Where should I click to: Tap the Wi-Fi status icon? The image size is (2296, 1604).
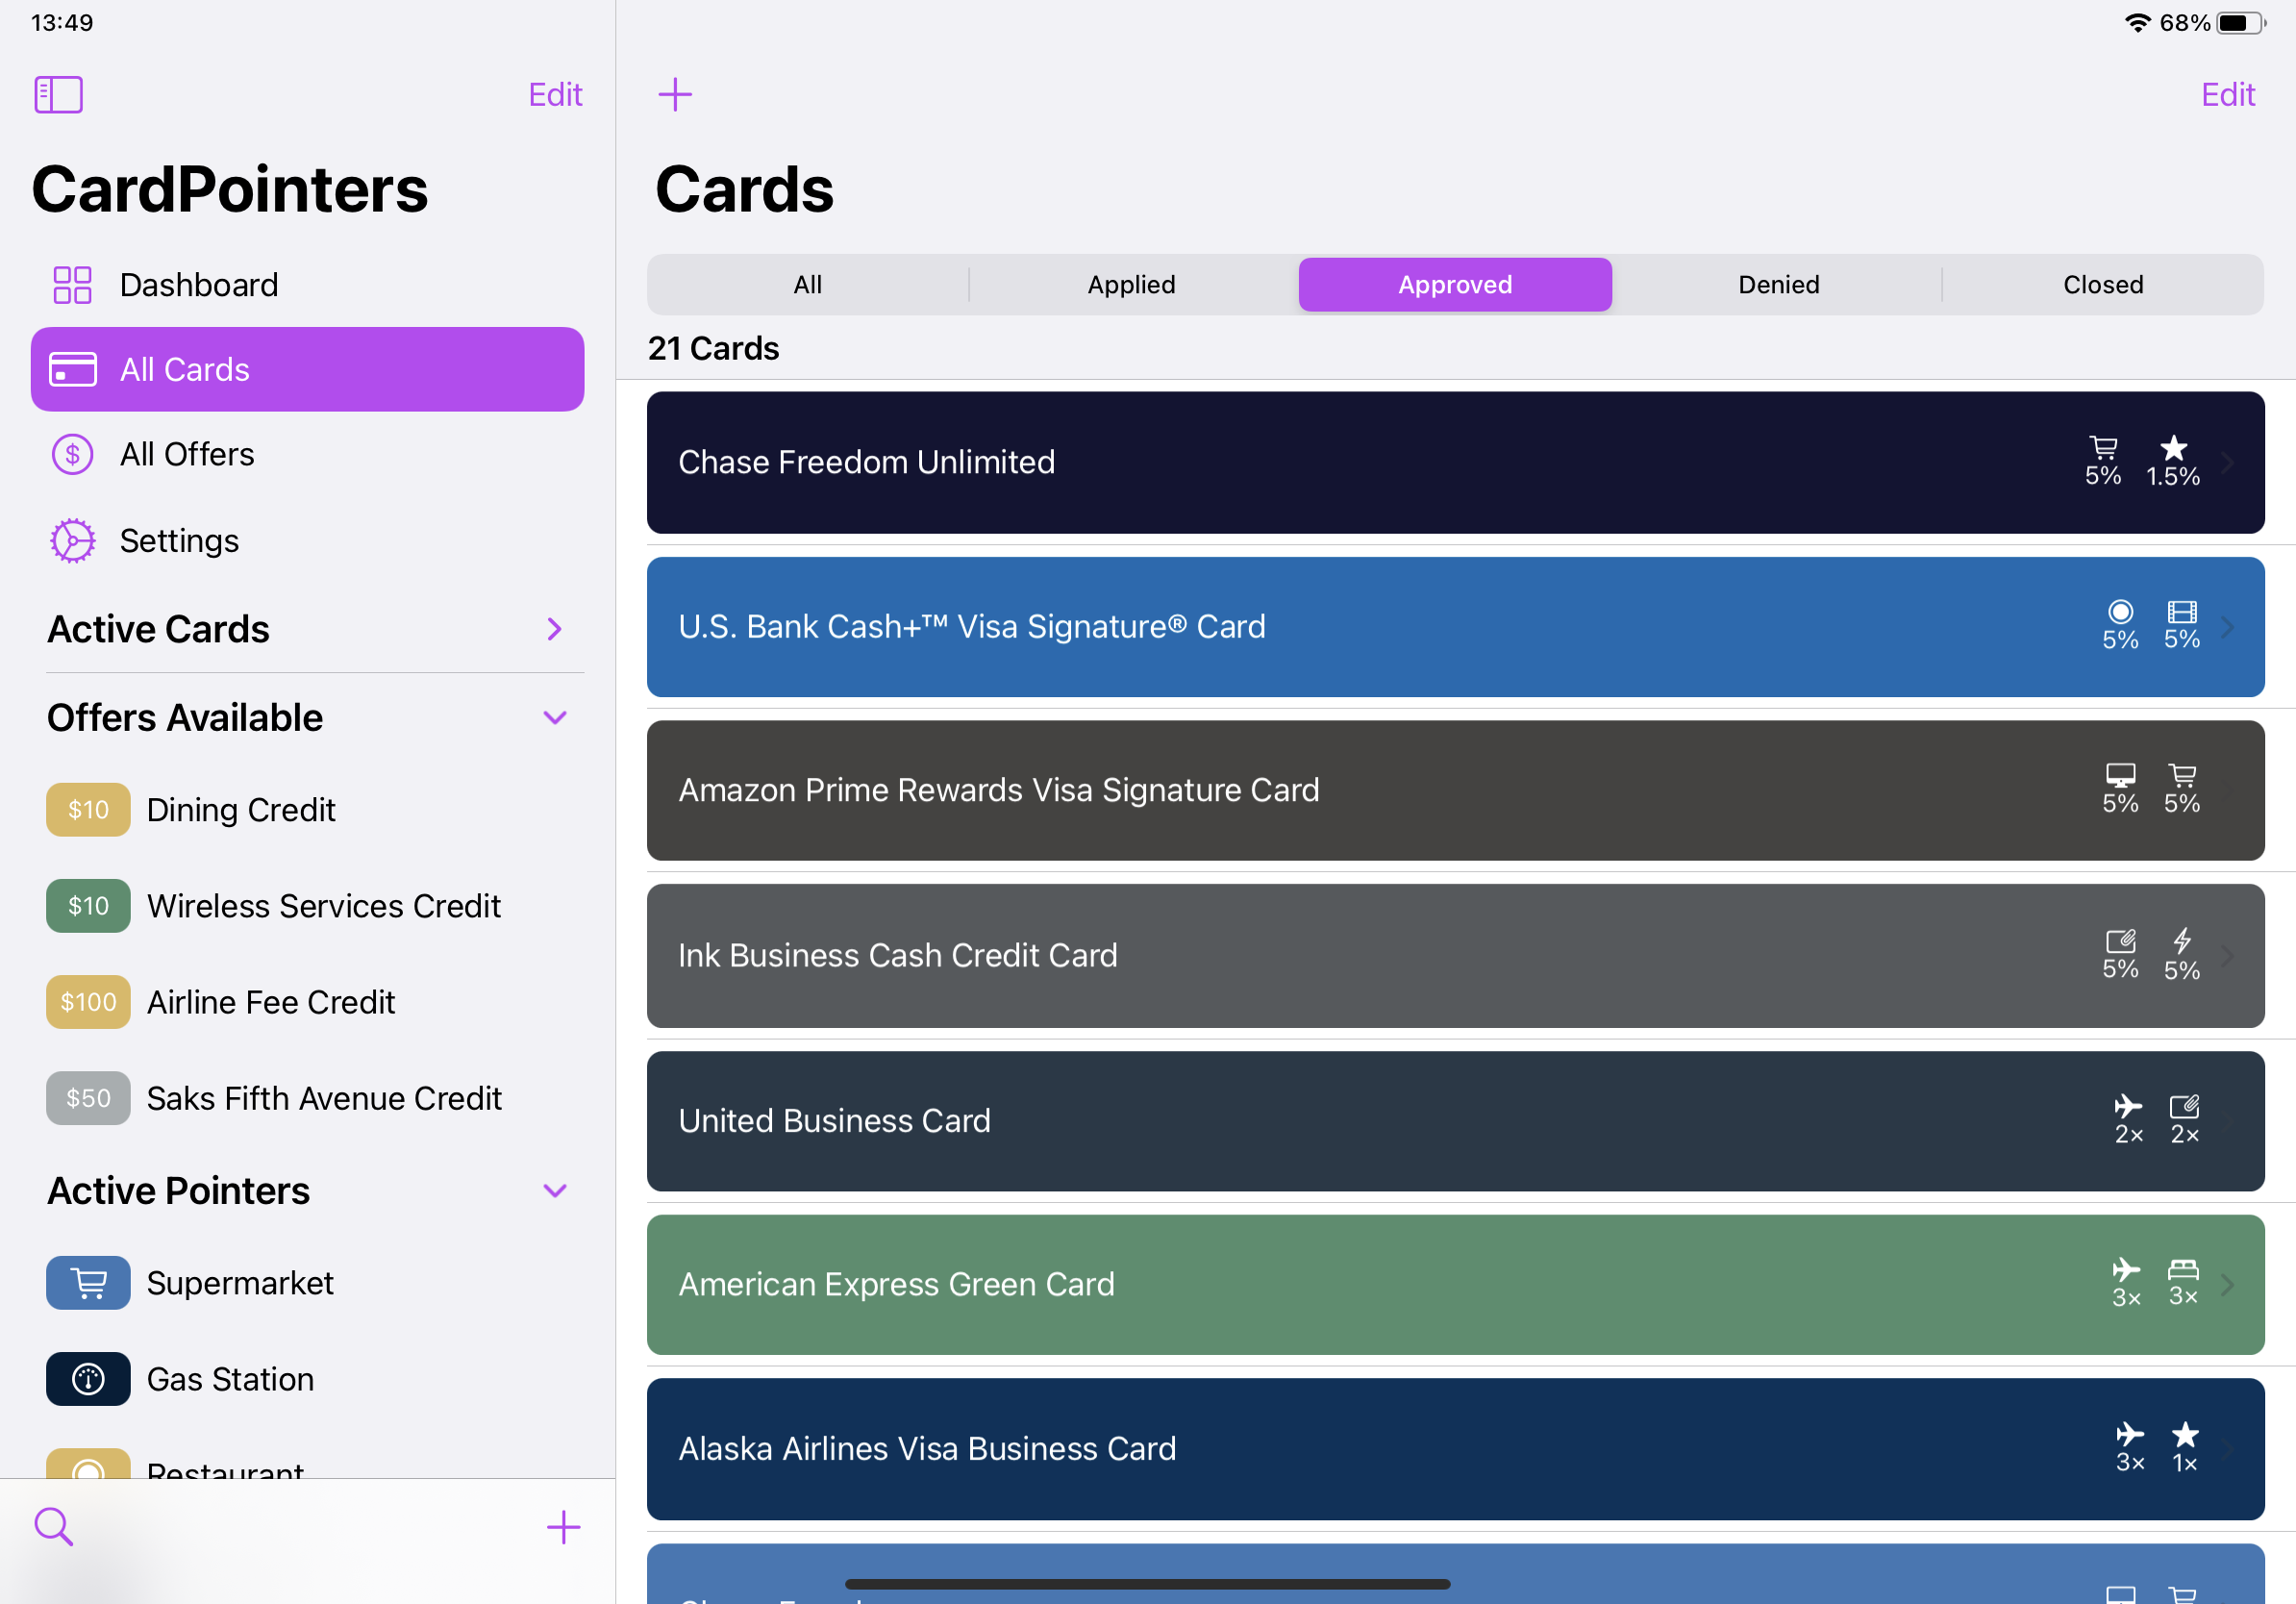(x=2137, y=23)
